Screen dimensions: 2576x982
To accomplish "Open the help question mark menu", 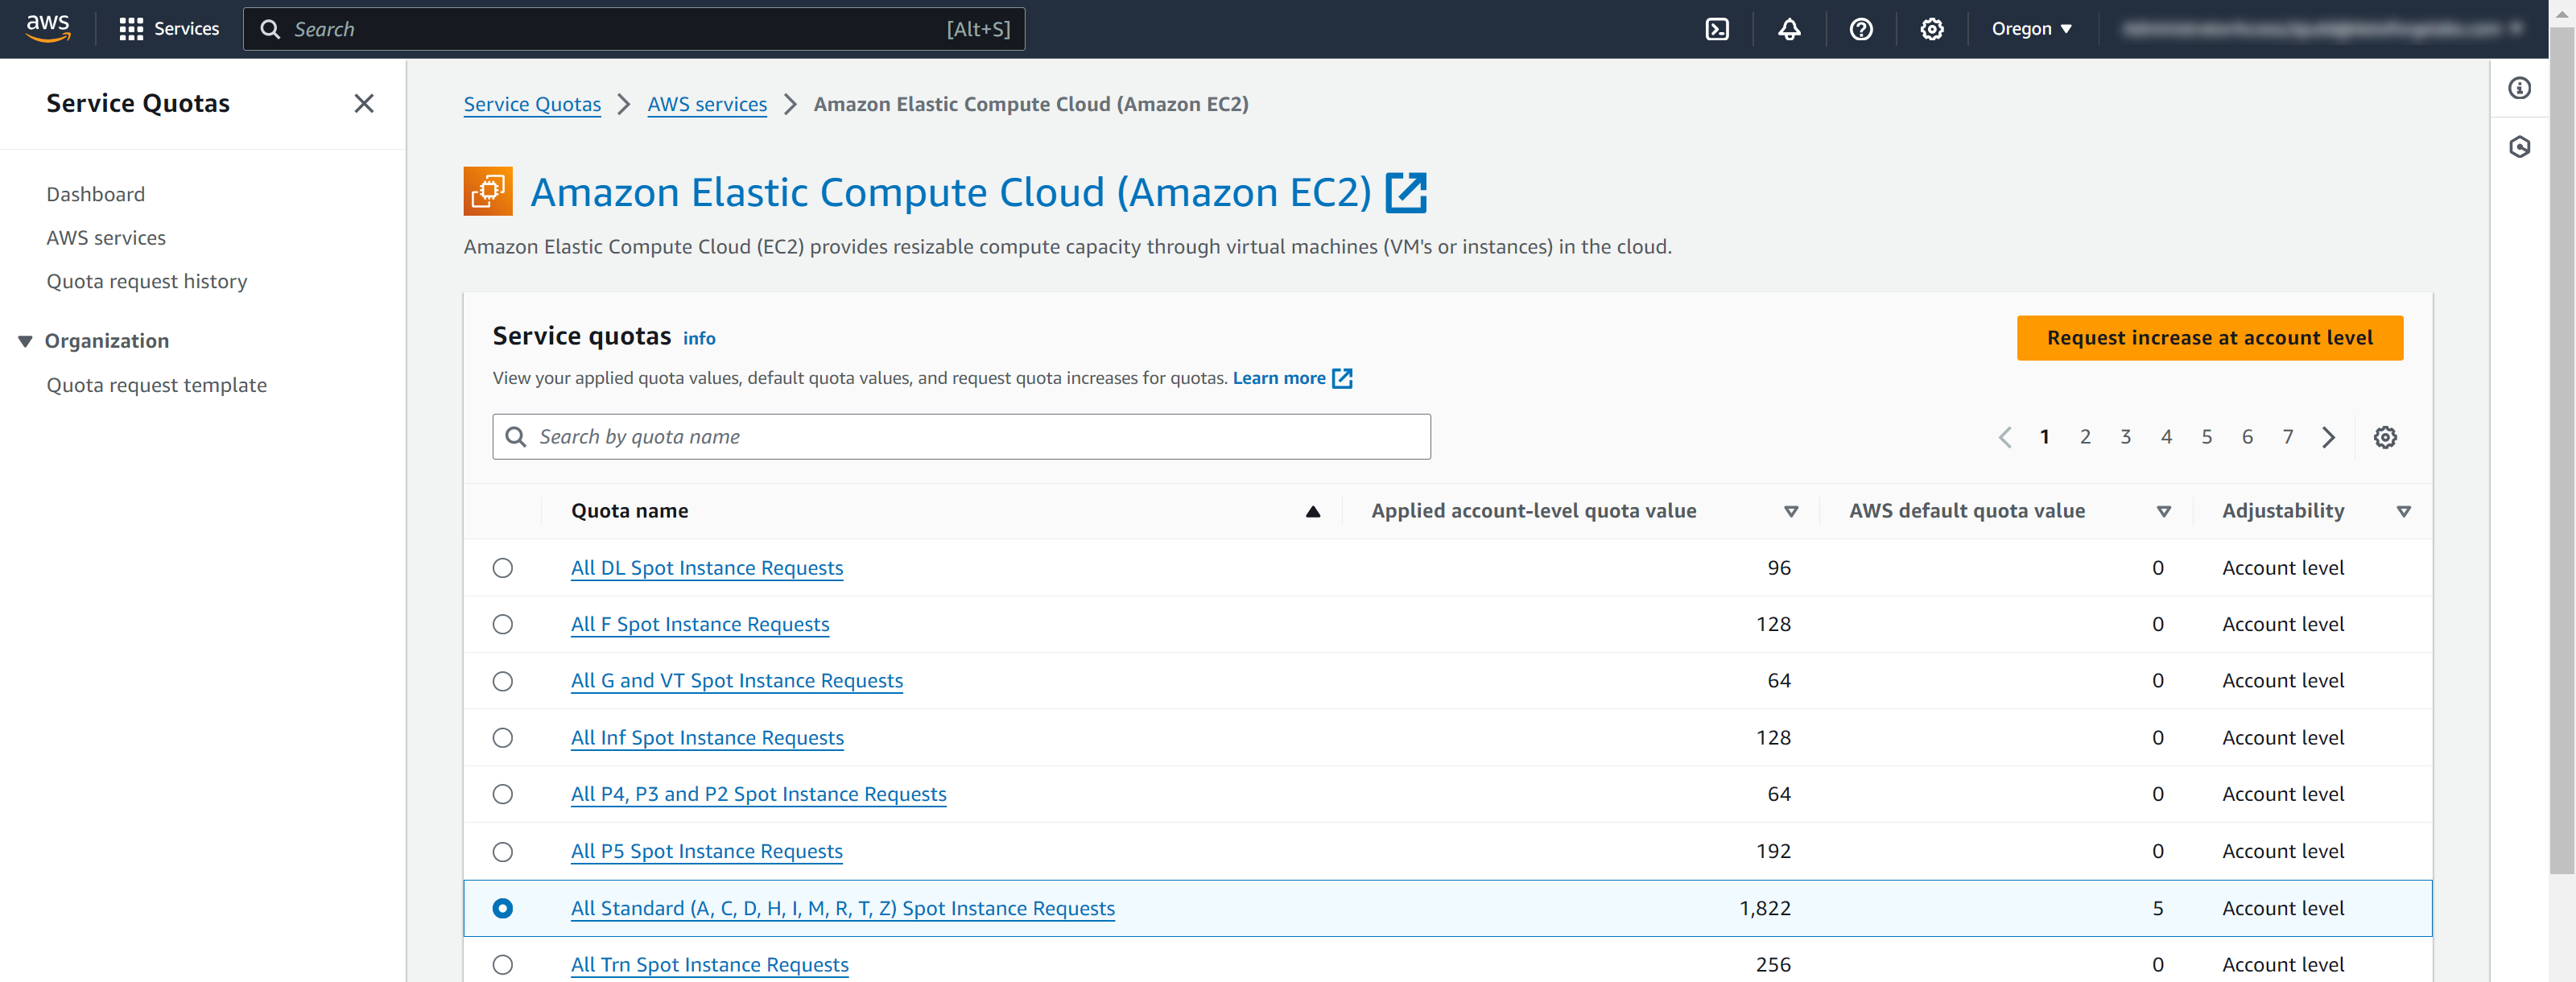I will [1860, 29].
